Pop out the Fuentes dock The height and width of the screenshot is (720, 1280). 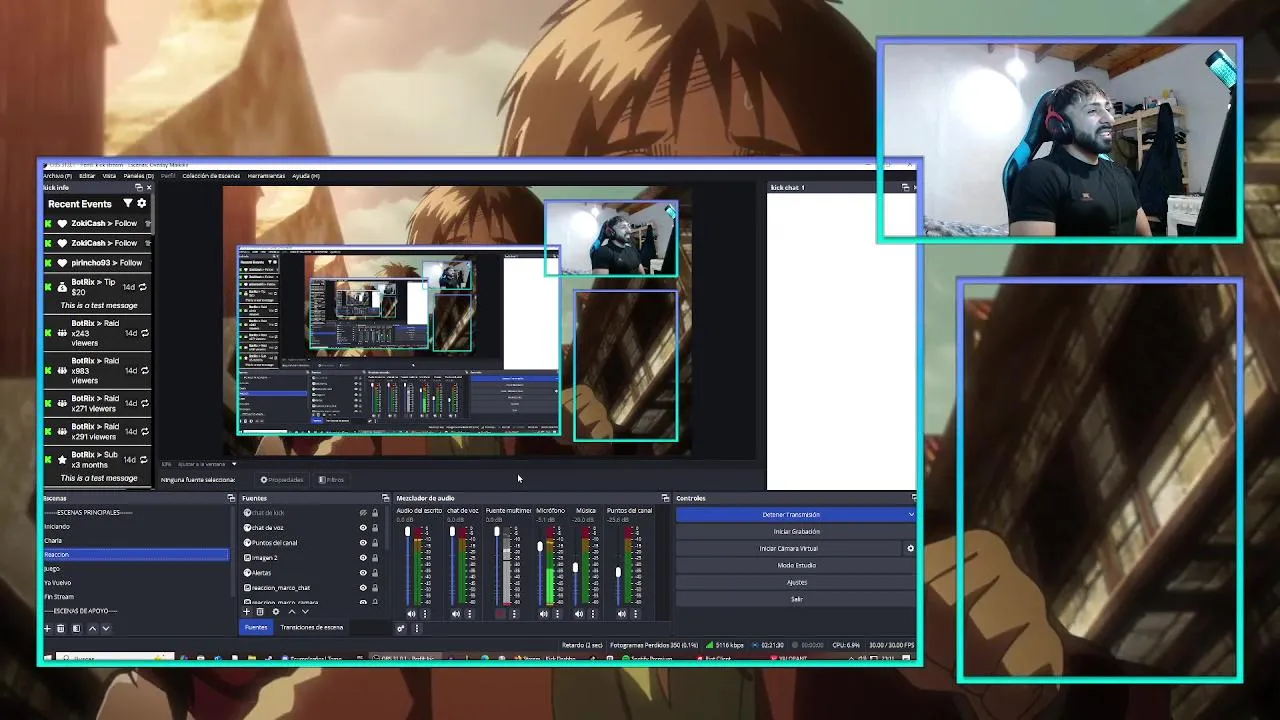385,498
